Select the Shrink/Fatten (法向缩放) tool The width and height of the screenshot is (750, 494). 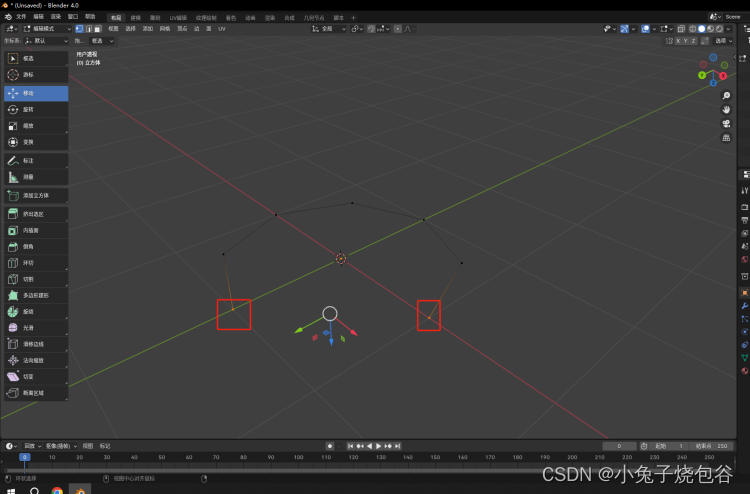click(x=36, y=361)
